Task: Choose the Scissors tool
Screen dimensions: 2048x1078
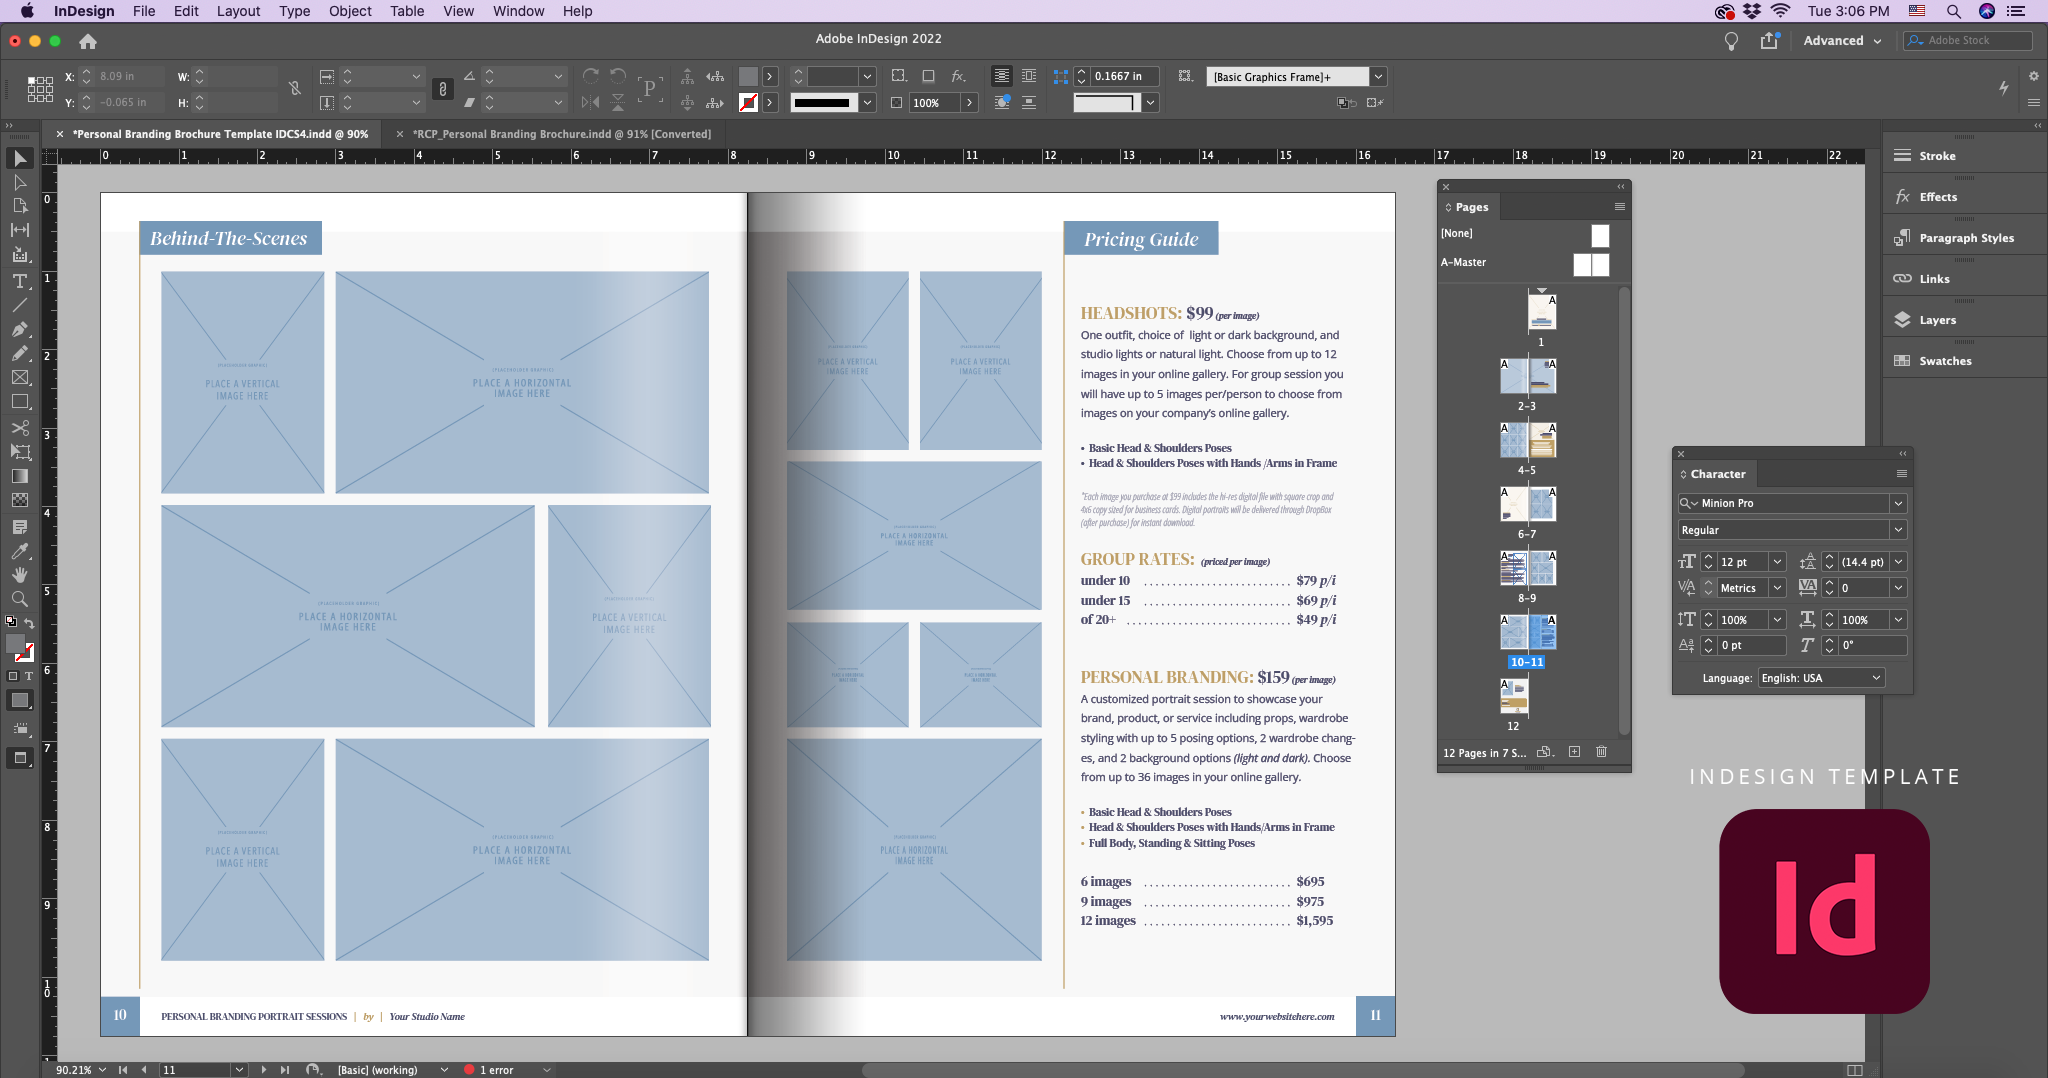Action: pos(19,428)
